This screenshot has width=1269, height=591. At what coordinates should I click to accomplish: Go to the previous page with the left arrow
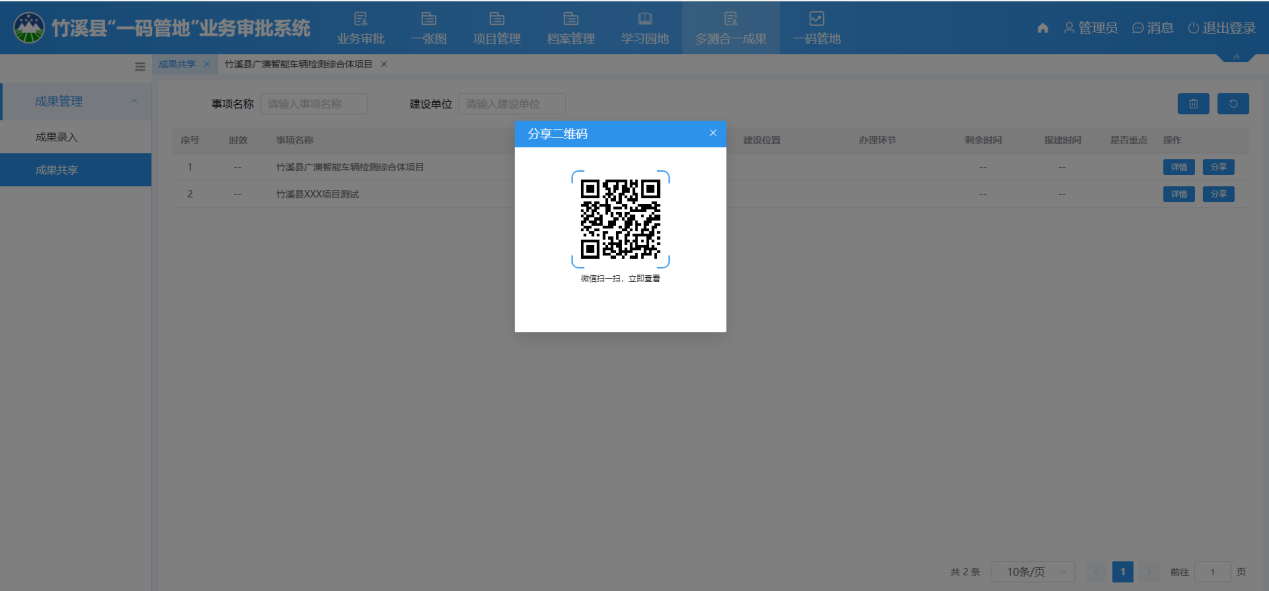1096,572
